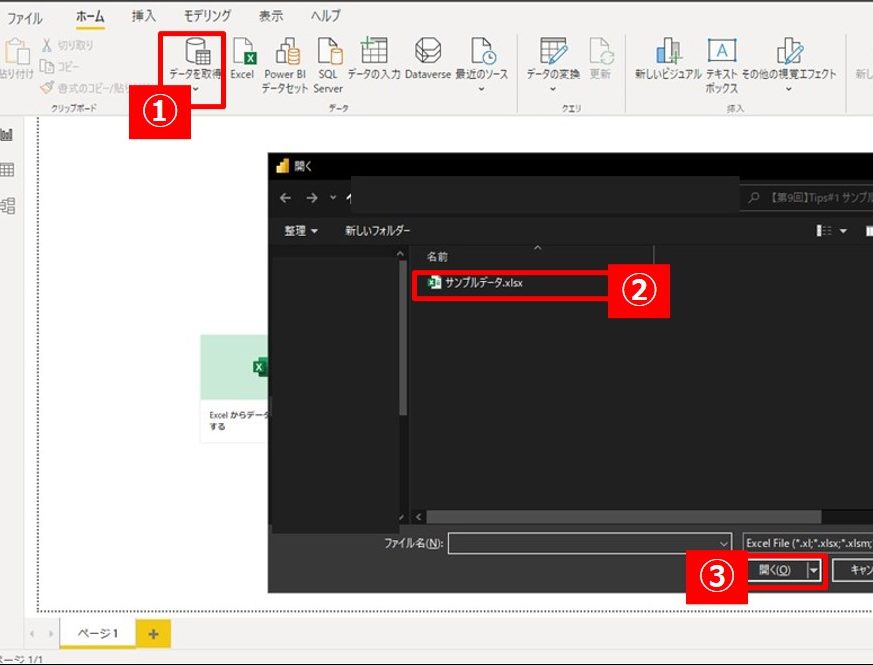Click the back arrow in the file dialog
The height and width of the screenshot is (665, 873).
click(286, 198)
